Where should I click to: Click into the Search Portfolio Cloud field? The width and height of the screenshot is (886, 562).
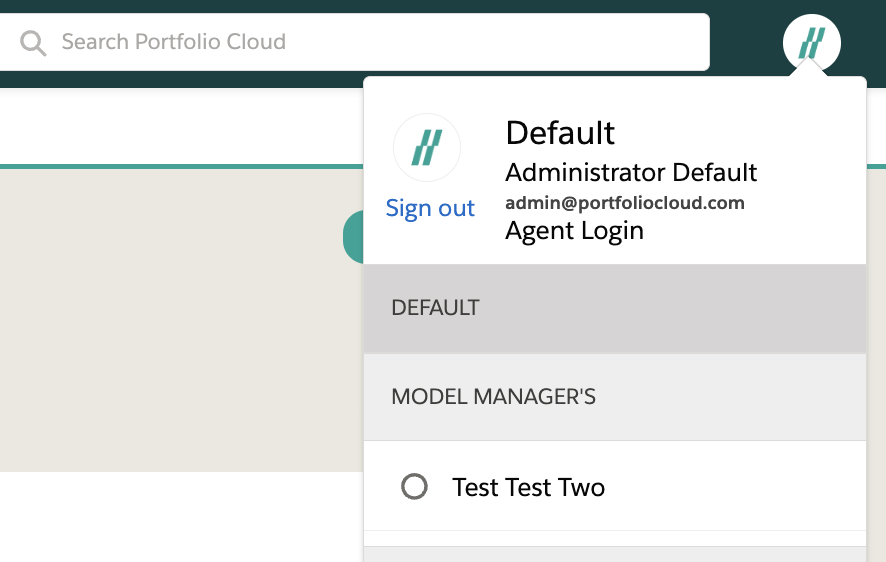(380, 42)
